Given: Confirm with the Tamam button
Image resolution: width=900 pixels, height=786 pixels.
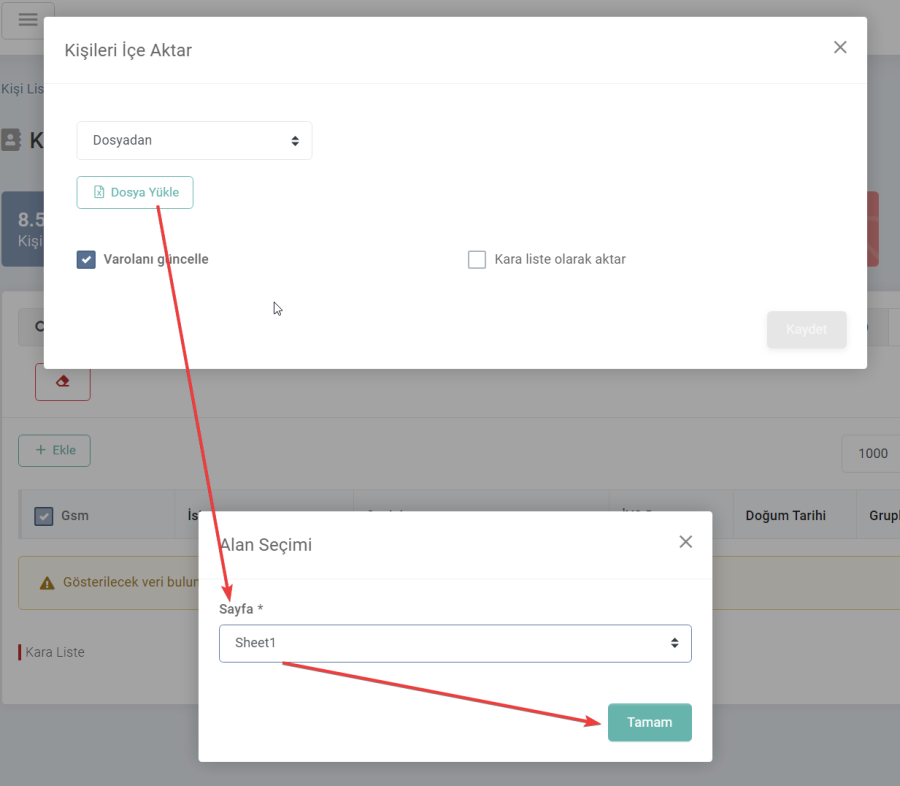Looking at the screenshot, I should click(x=650, y=722).
